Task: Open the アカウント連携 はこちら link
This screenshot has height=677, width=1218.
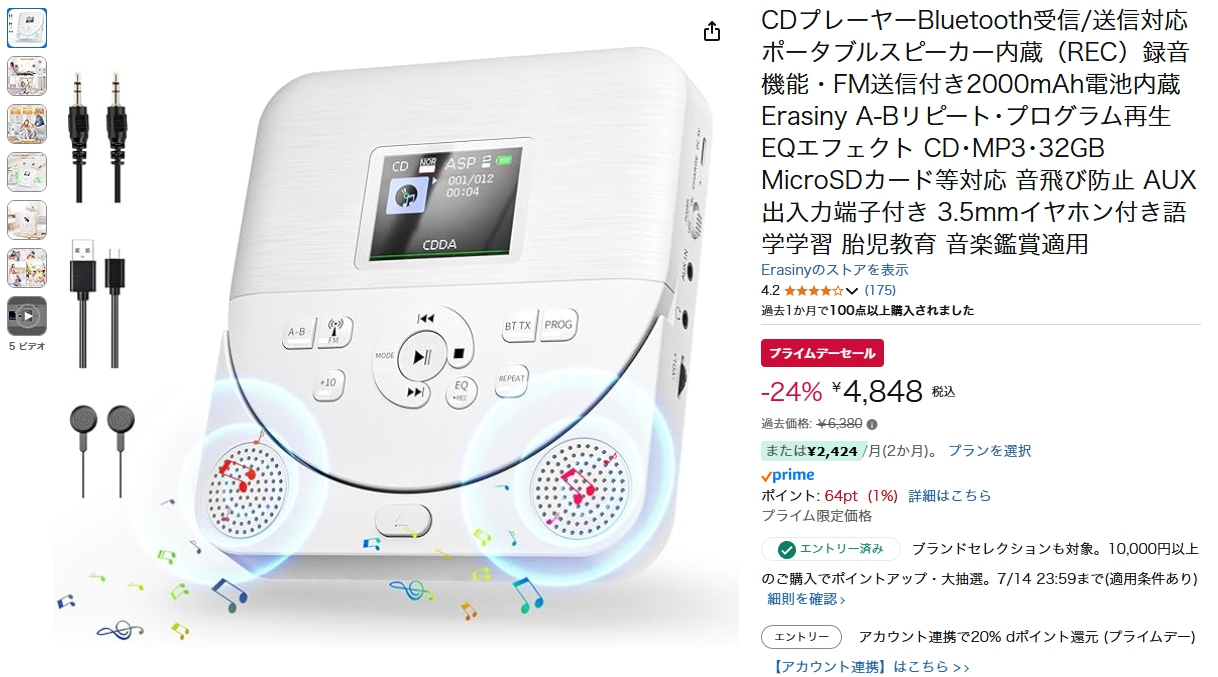Action: [x=871, y=667]
